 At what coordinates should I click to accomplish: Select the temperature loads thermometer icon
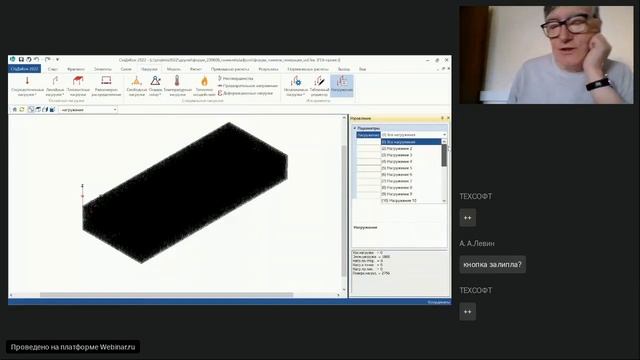(178, 86)
